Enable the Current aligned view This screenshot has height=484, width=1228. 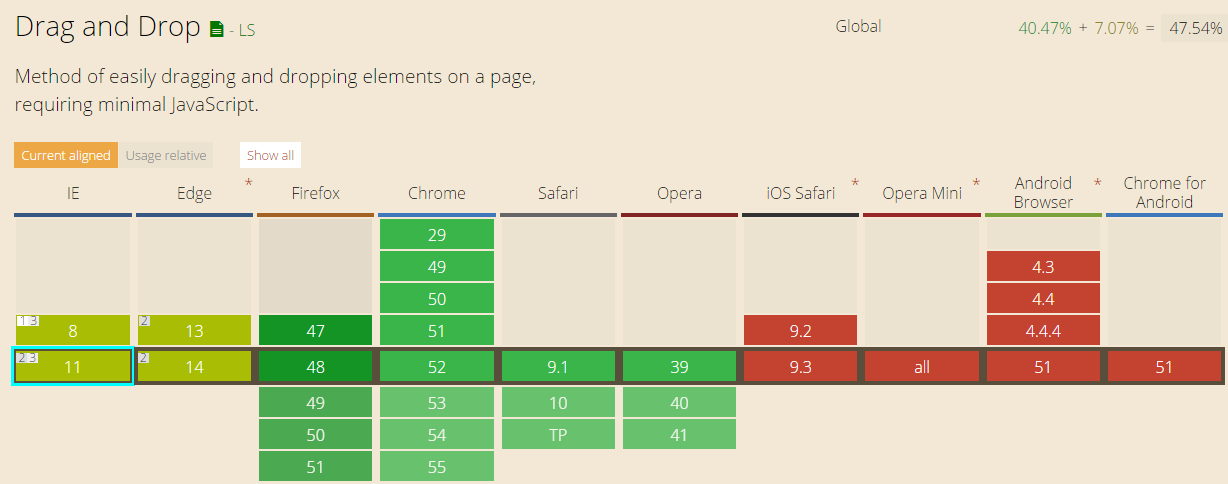66,155
